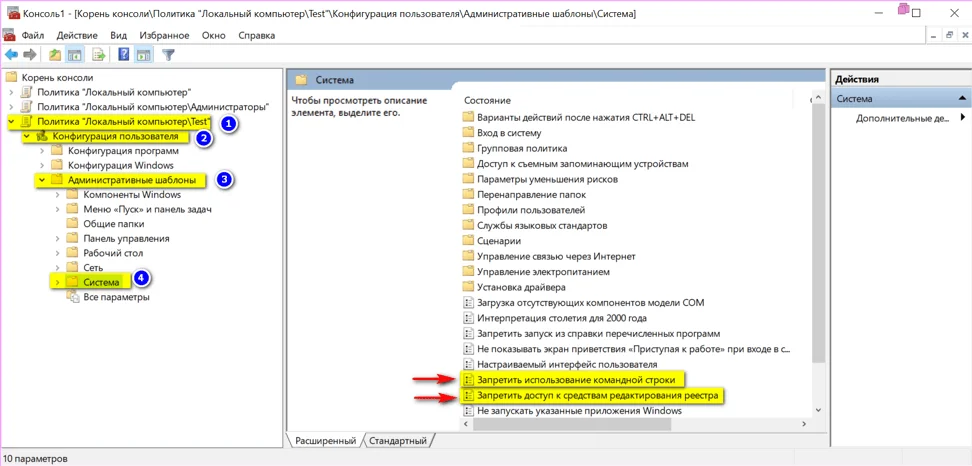
Task: Expand the "Панель управления" tree node
Action: (x=58, y=239)
